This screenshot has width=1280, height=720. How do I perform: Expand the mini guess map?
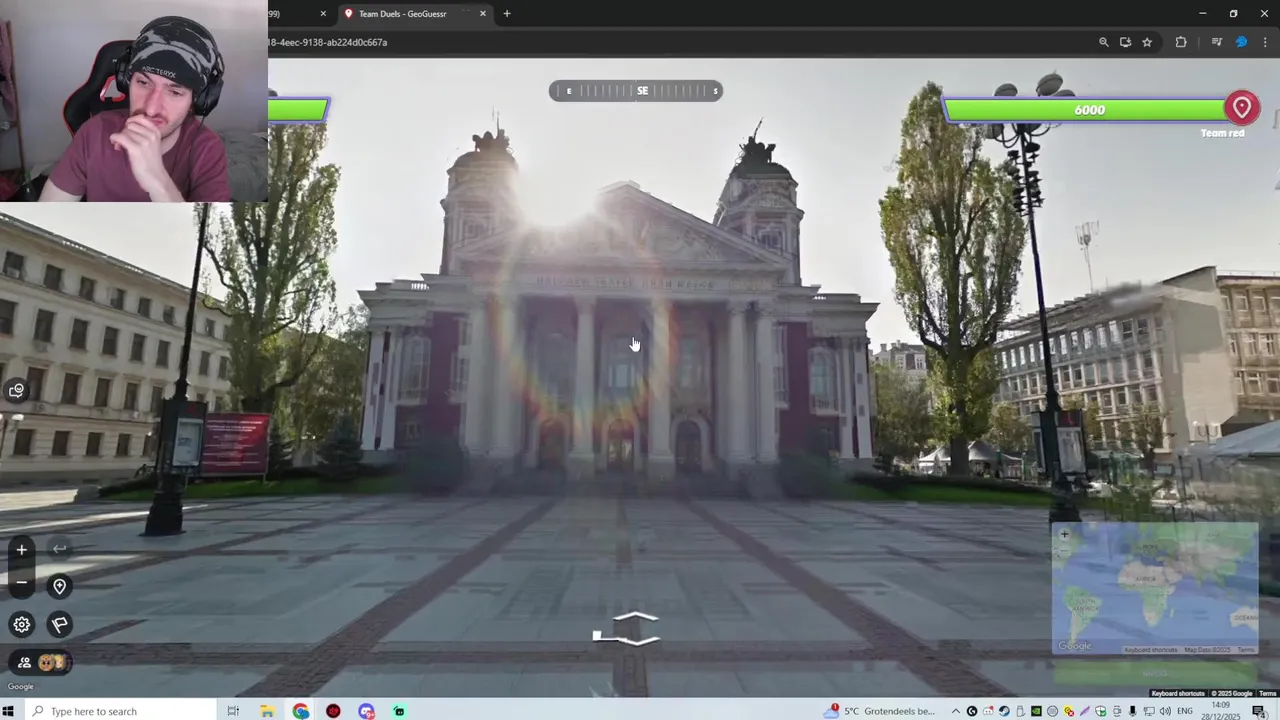1155,588
